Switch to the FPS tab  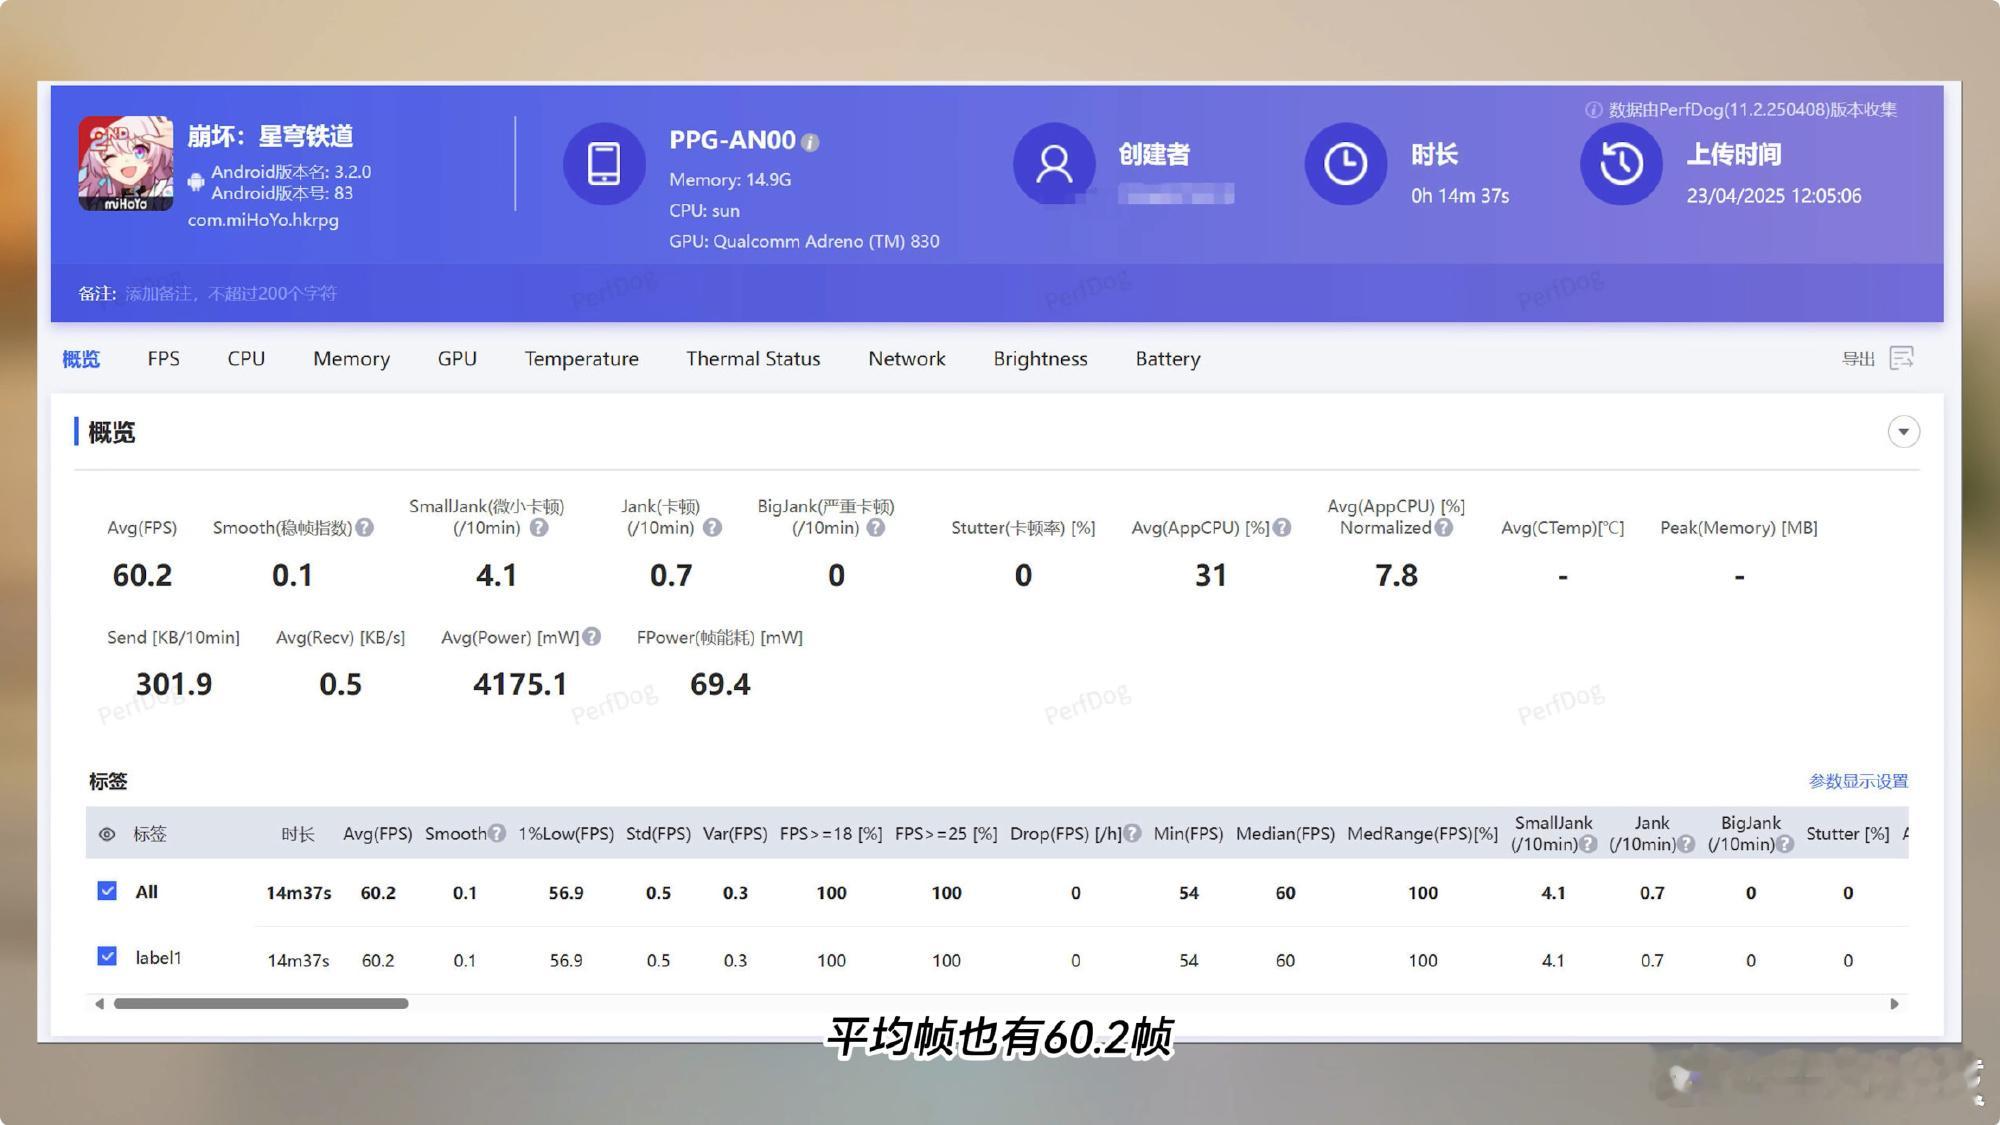163,359
